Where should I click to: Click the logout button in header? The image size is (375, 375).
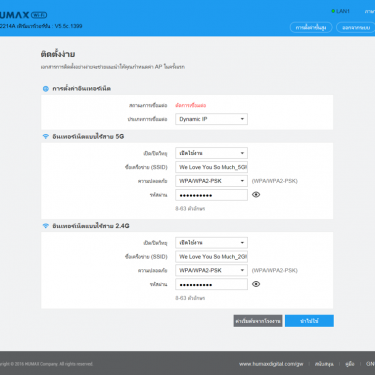point(356,27)
